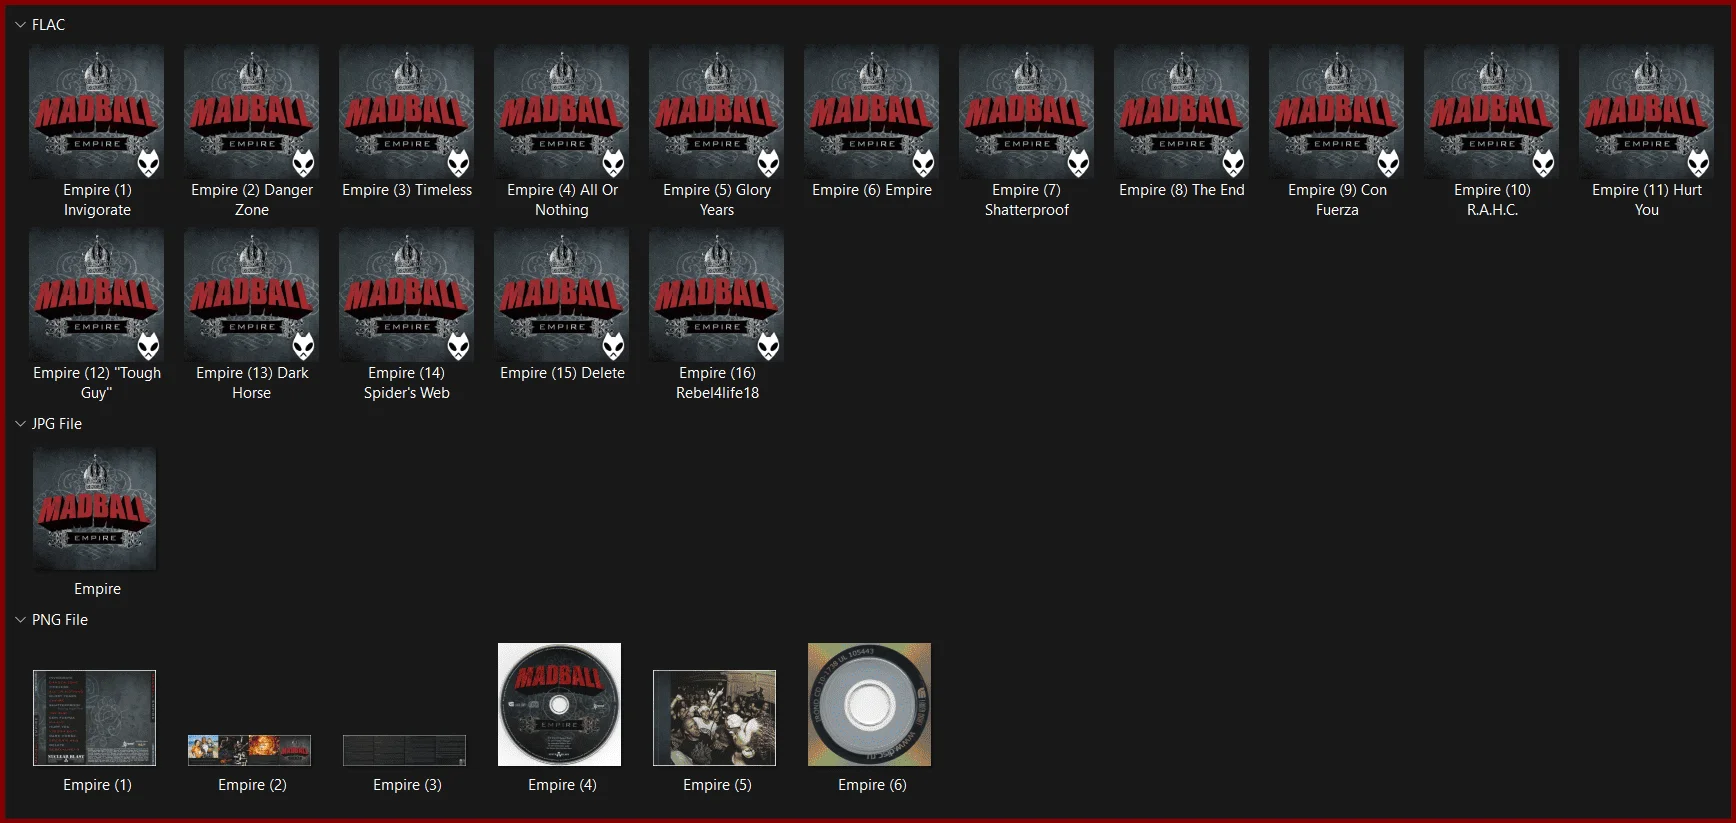Collapse the FLAC group
Image resolution: width=1736 pixels, height=823 pixels.
coord(20,25)
